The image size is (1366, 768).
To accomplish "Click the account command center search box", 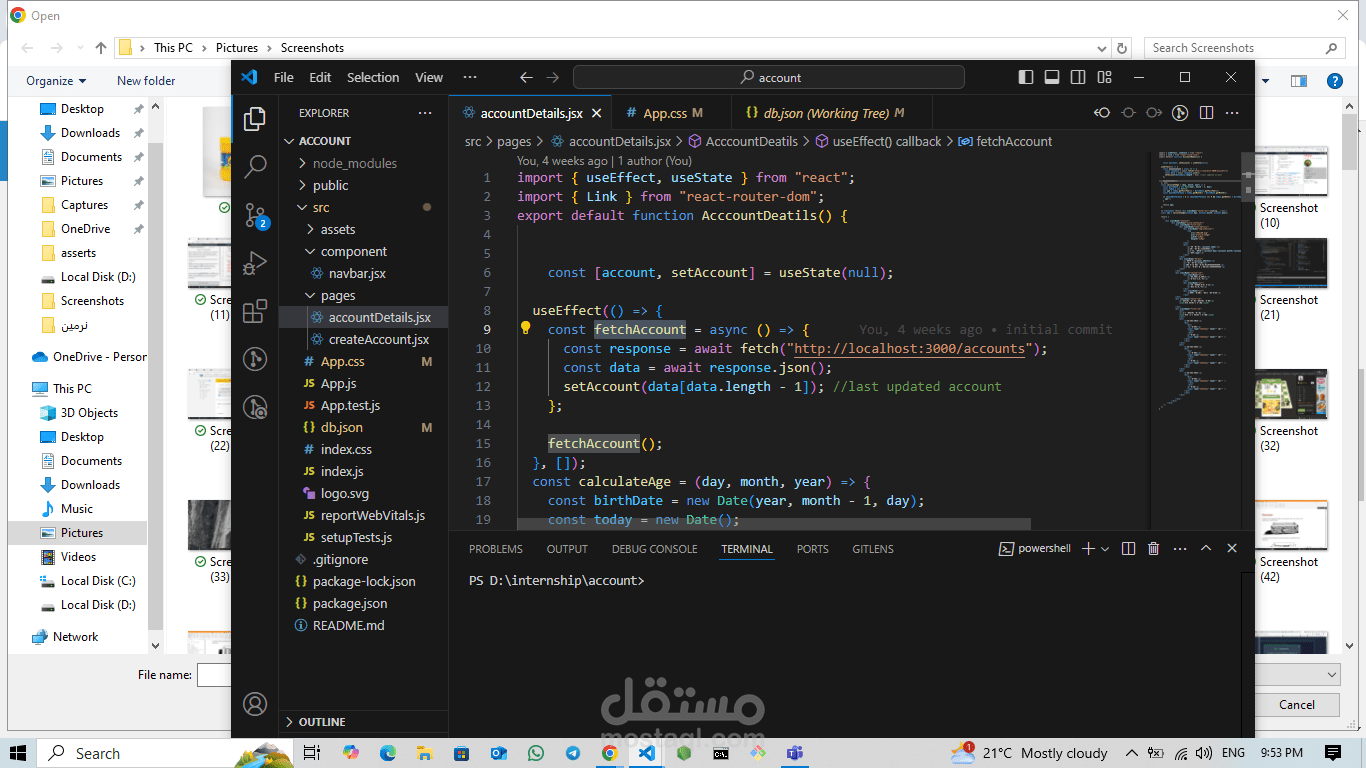I will [x=768, y=77].
